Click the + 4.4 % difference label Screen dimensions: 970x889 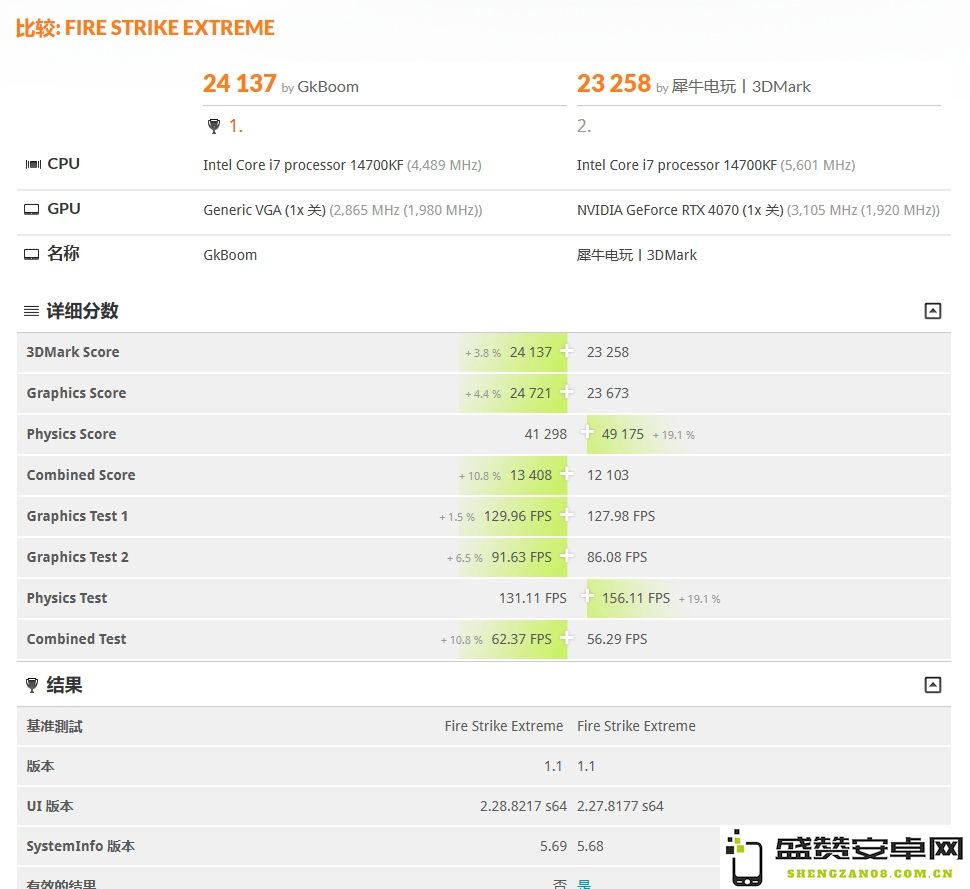click(483, 394)
